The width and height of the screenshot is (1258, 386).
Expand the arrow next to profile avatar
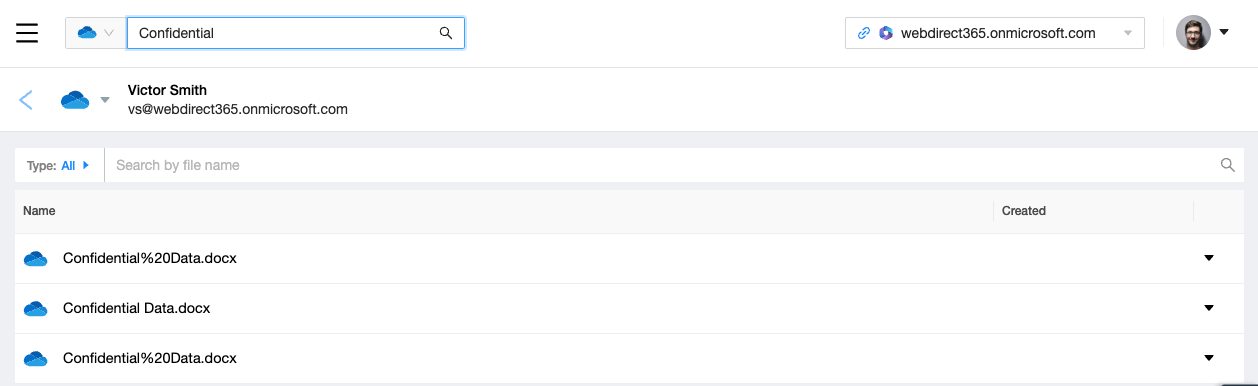click(1224, 33)
